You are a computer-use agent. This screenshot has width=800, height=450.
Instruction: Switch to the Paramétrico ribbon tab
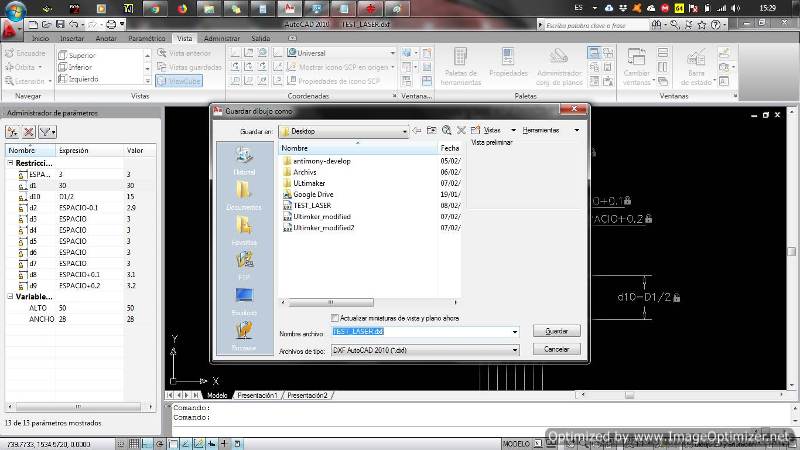point(147,38)
